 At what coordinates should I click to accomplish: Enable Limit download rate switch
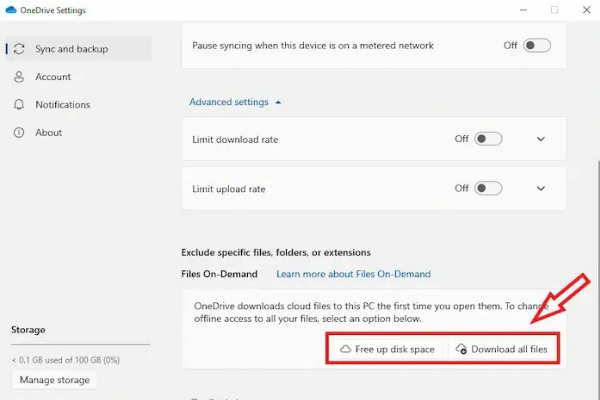coord(488,139)
